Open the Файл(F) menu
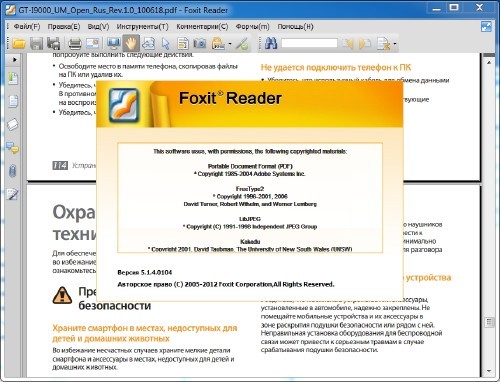The width and height of the screenshot is (500, 382). 27,27
